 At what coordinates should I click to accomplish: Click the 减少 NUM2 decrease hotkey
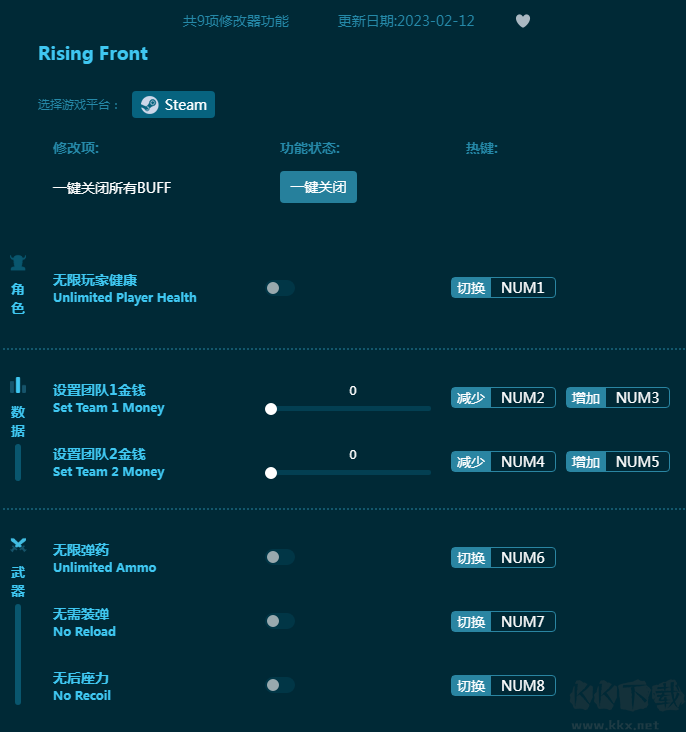click(x=503, y=398)
